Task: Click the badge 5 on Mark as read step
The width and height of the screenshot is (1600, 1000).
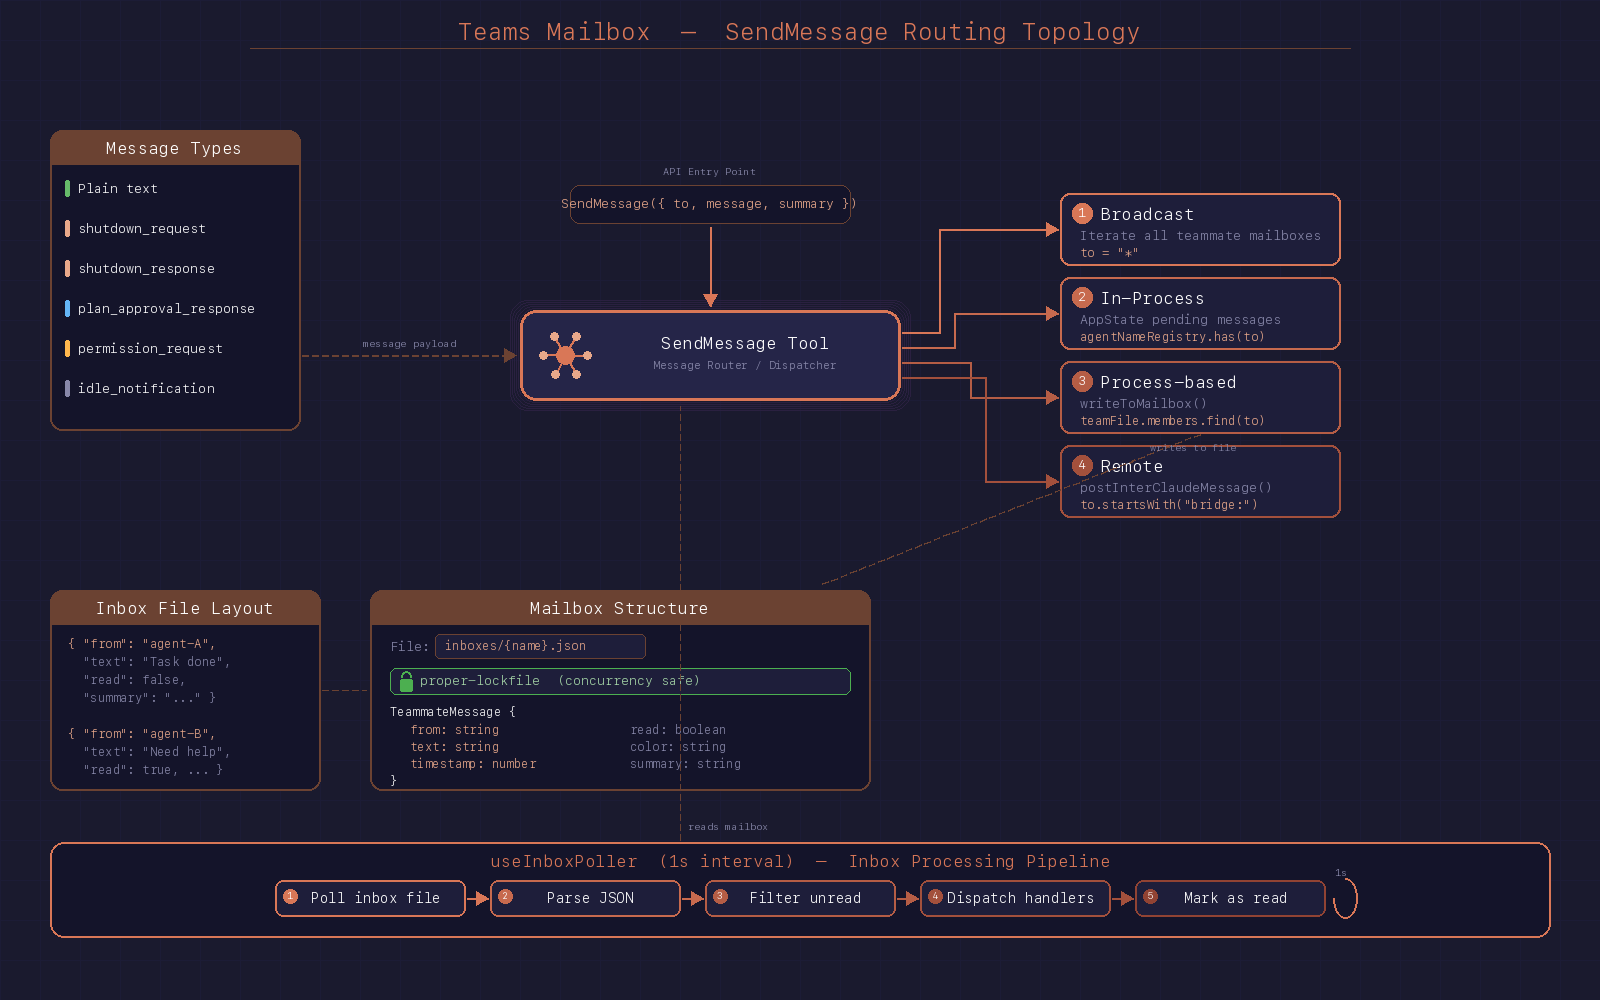Action: pos(1149,898)
